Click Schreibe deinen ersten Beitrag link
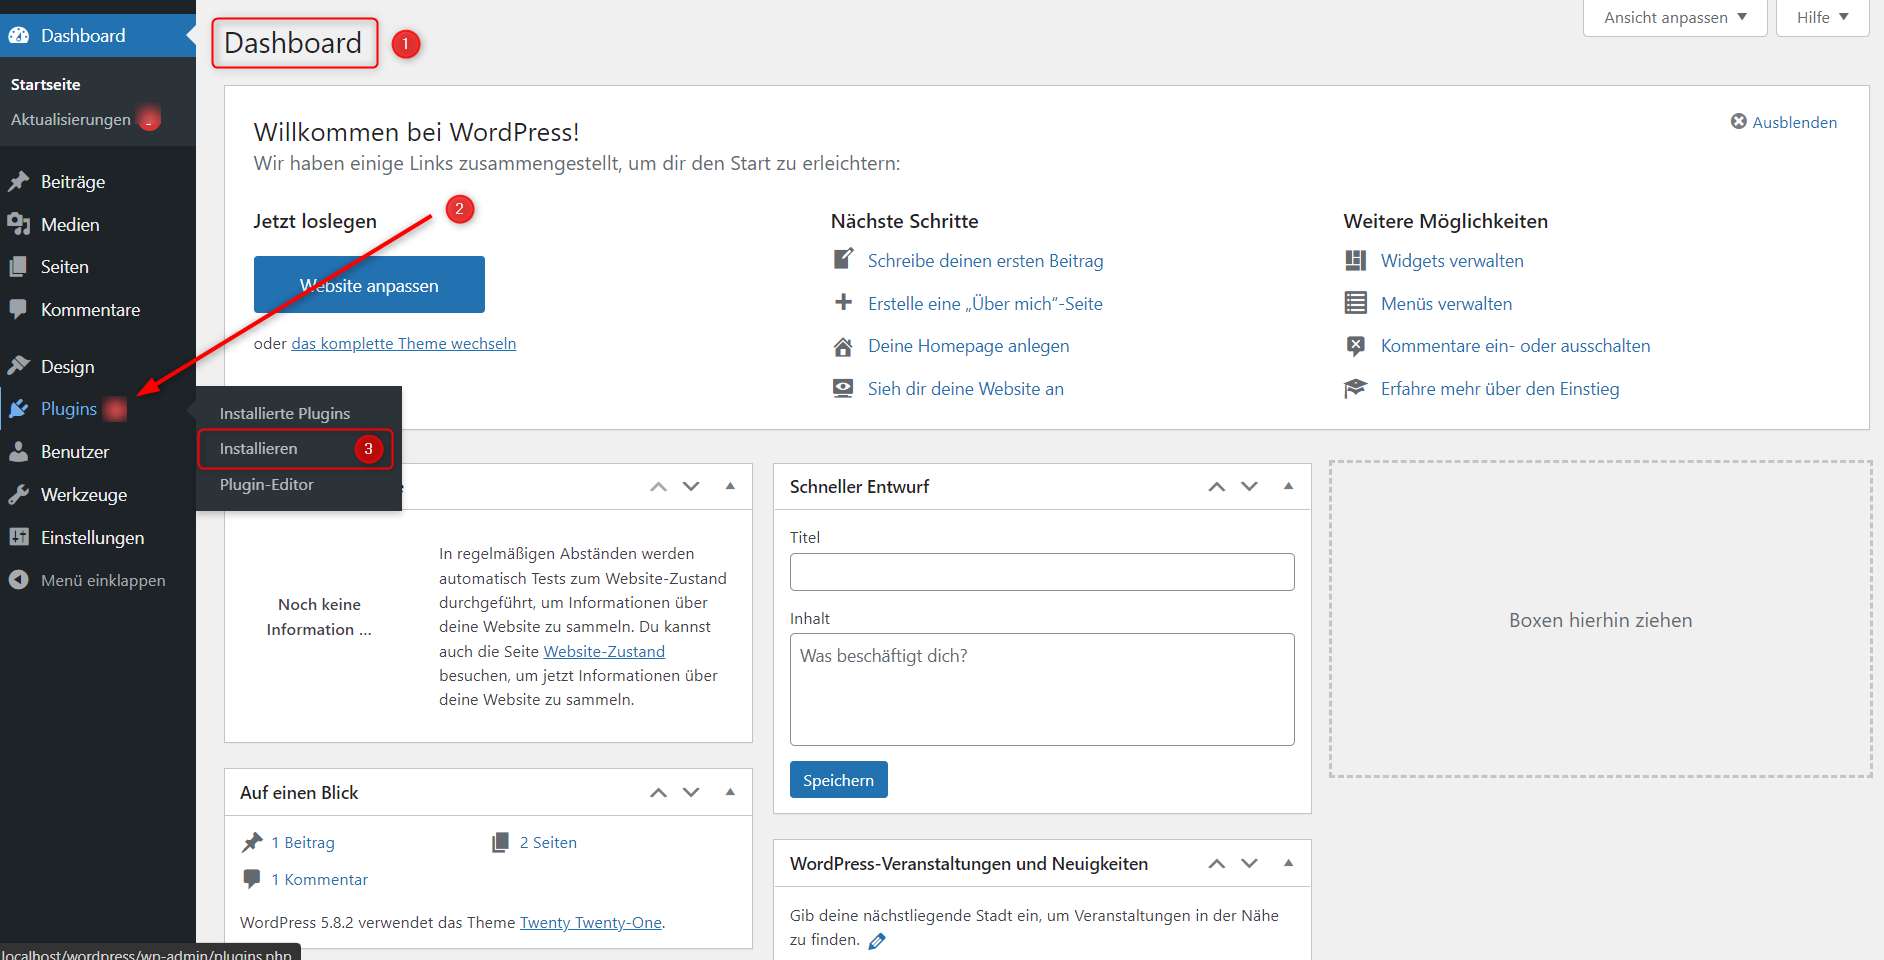Image resolution: width=1884 pixels, height=960 pixels. tap(985, 261)
